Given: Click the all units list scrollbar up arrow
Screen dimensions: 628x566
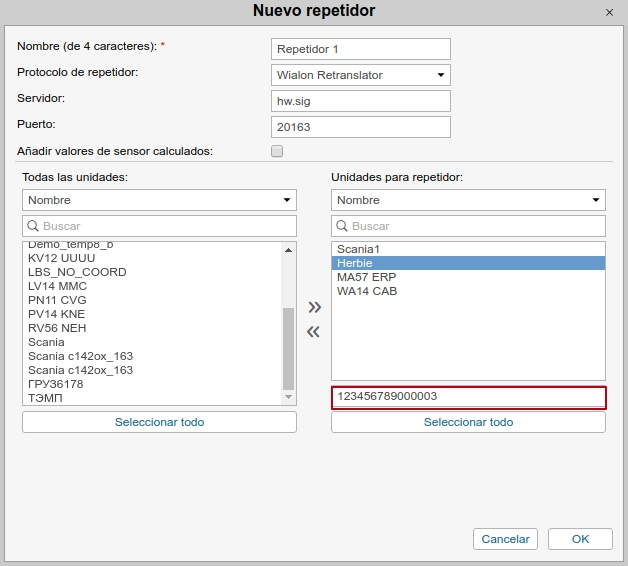Looking at the screenshot, I should coord(289,249).
